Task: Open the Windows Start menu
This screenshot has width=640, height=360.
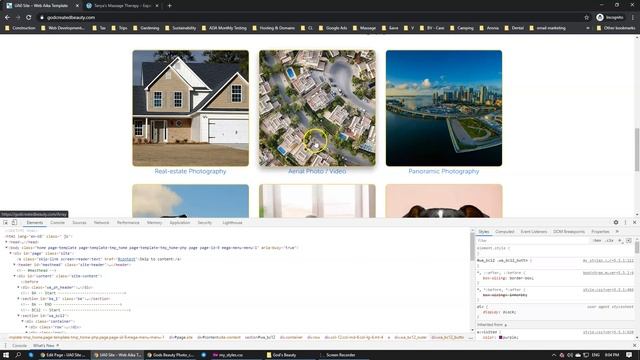Action: [6, 355]
